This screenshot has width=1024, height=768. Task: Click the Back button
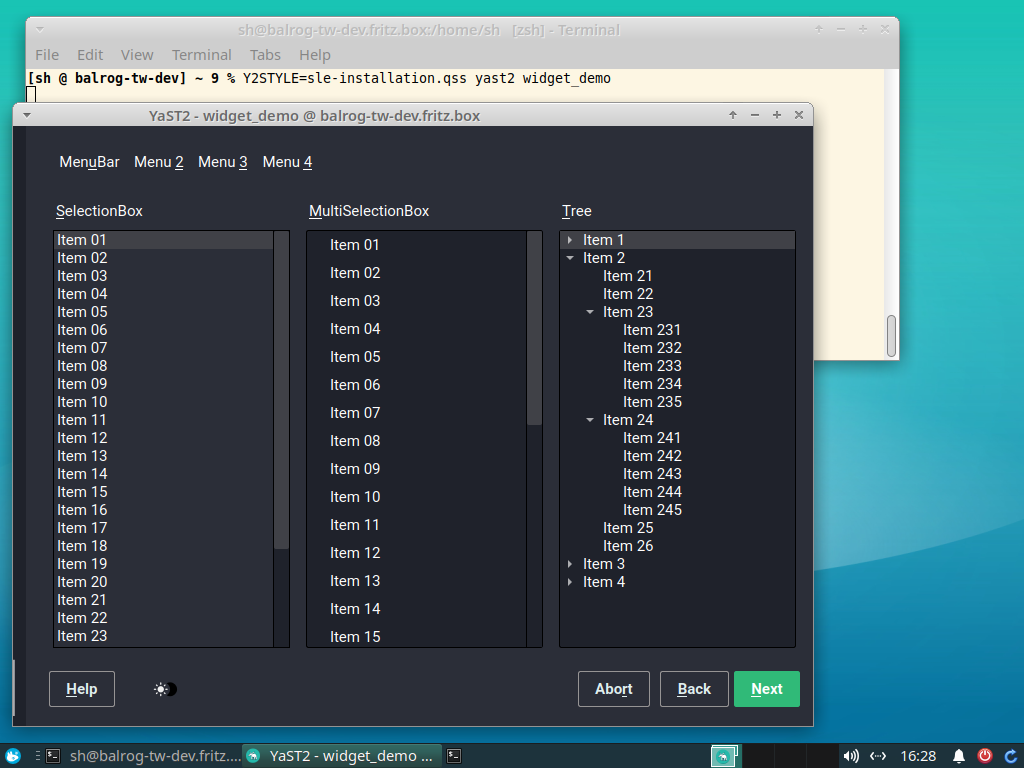tap(694, 689)
